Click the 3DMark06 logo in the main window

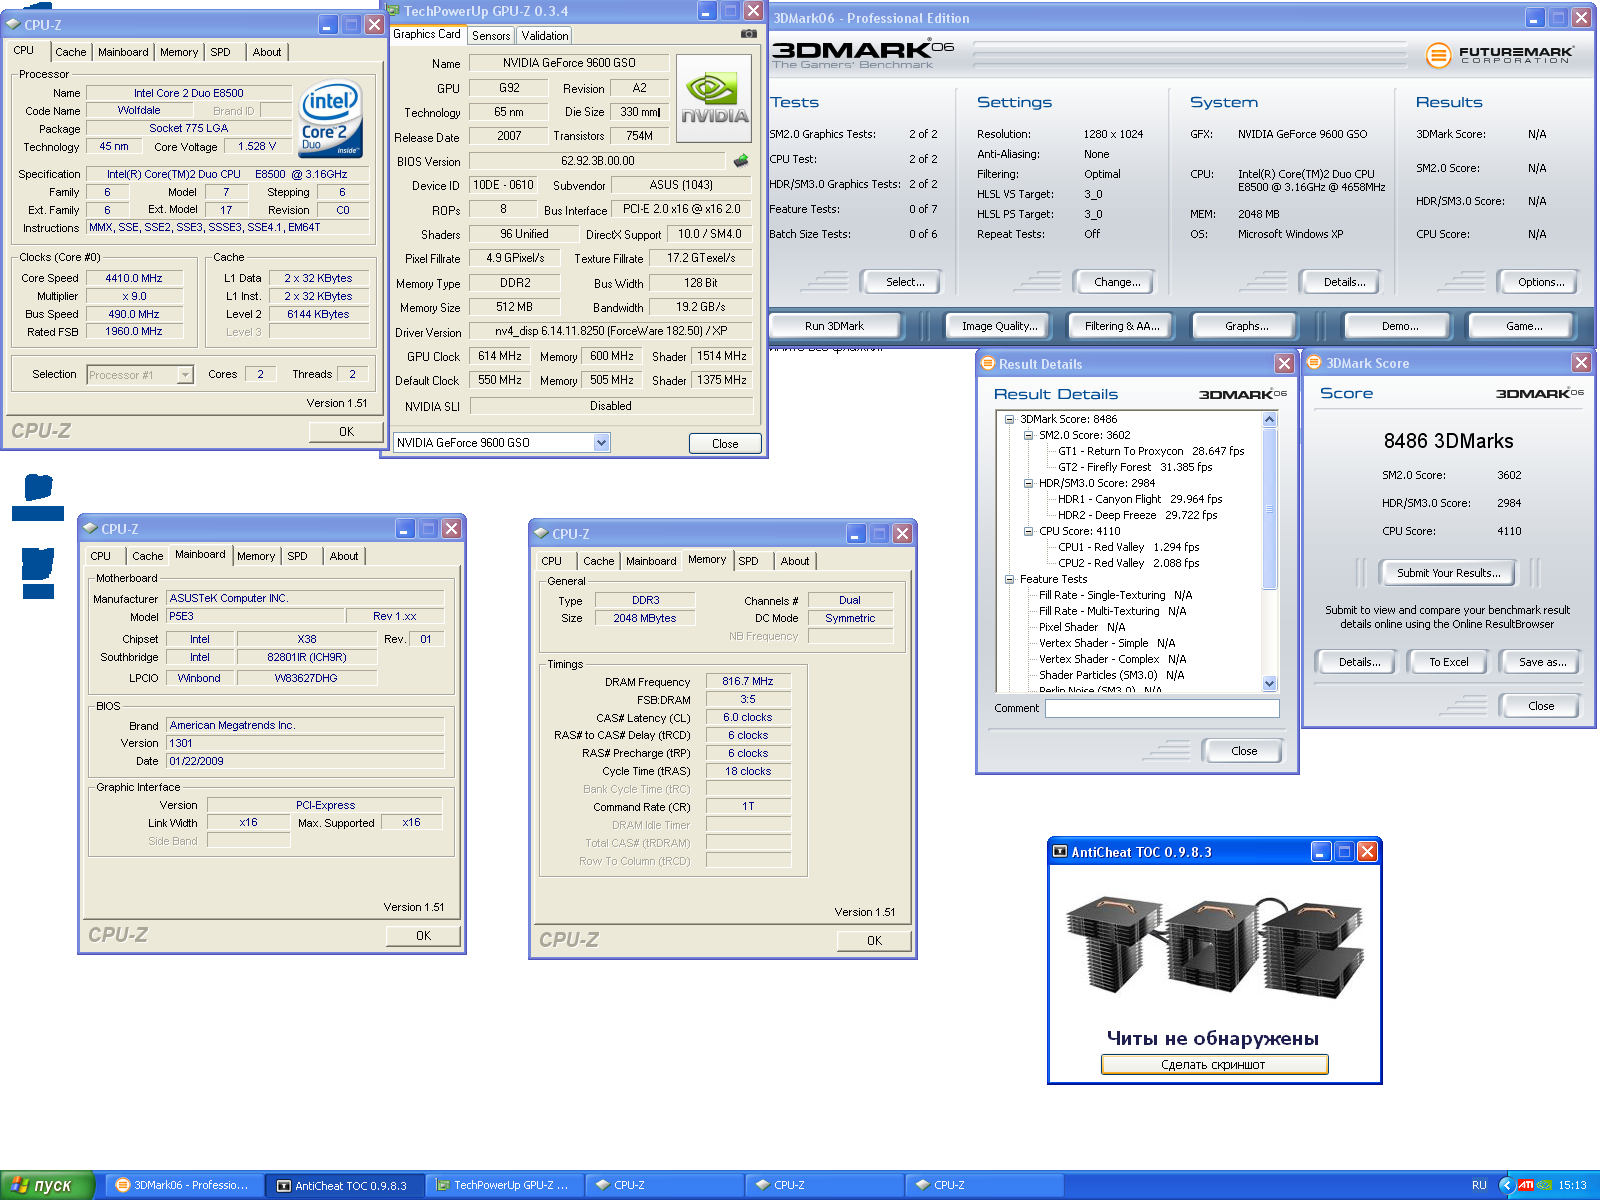click(862, 53)
